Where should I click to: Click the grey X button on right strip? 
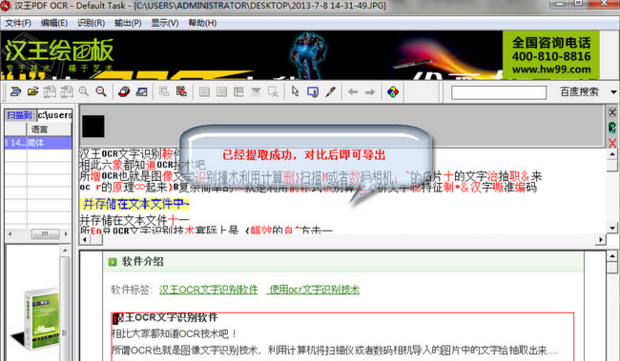pos(612,112)
